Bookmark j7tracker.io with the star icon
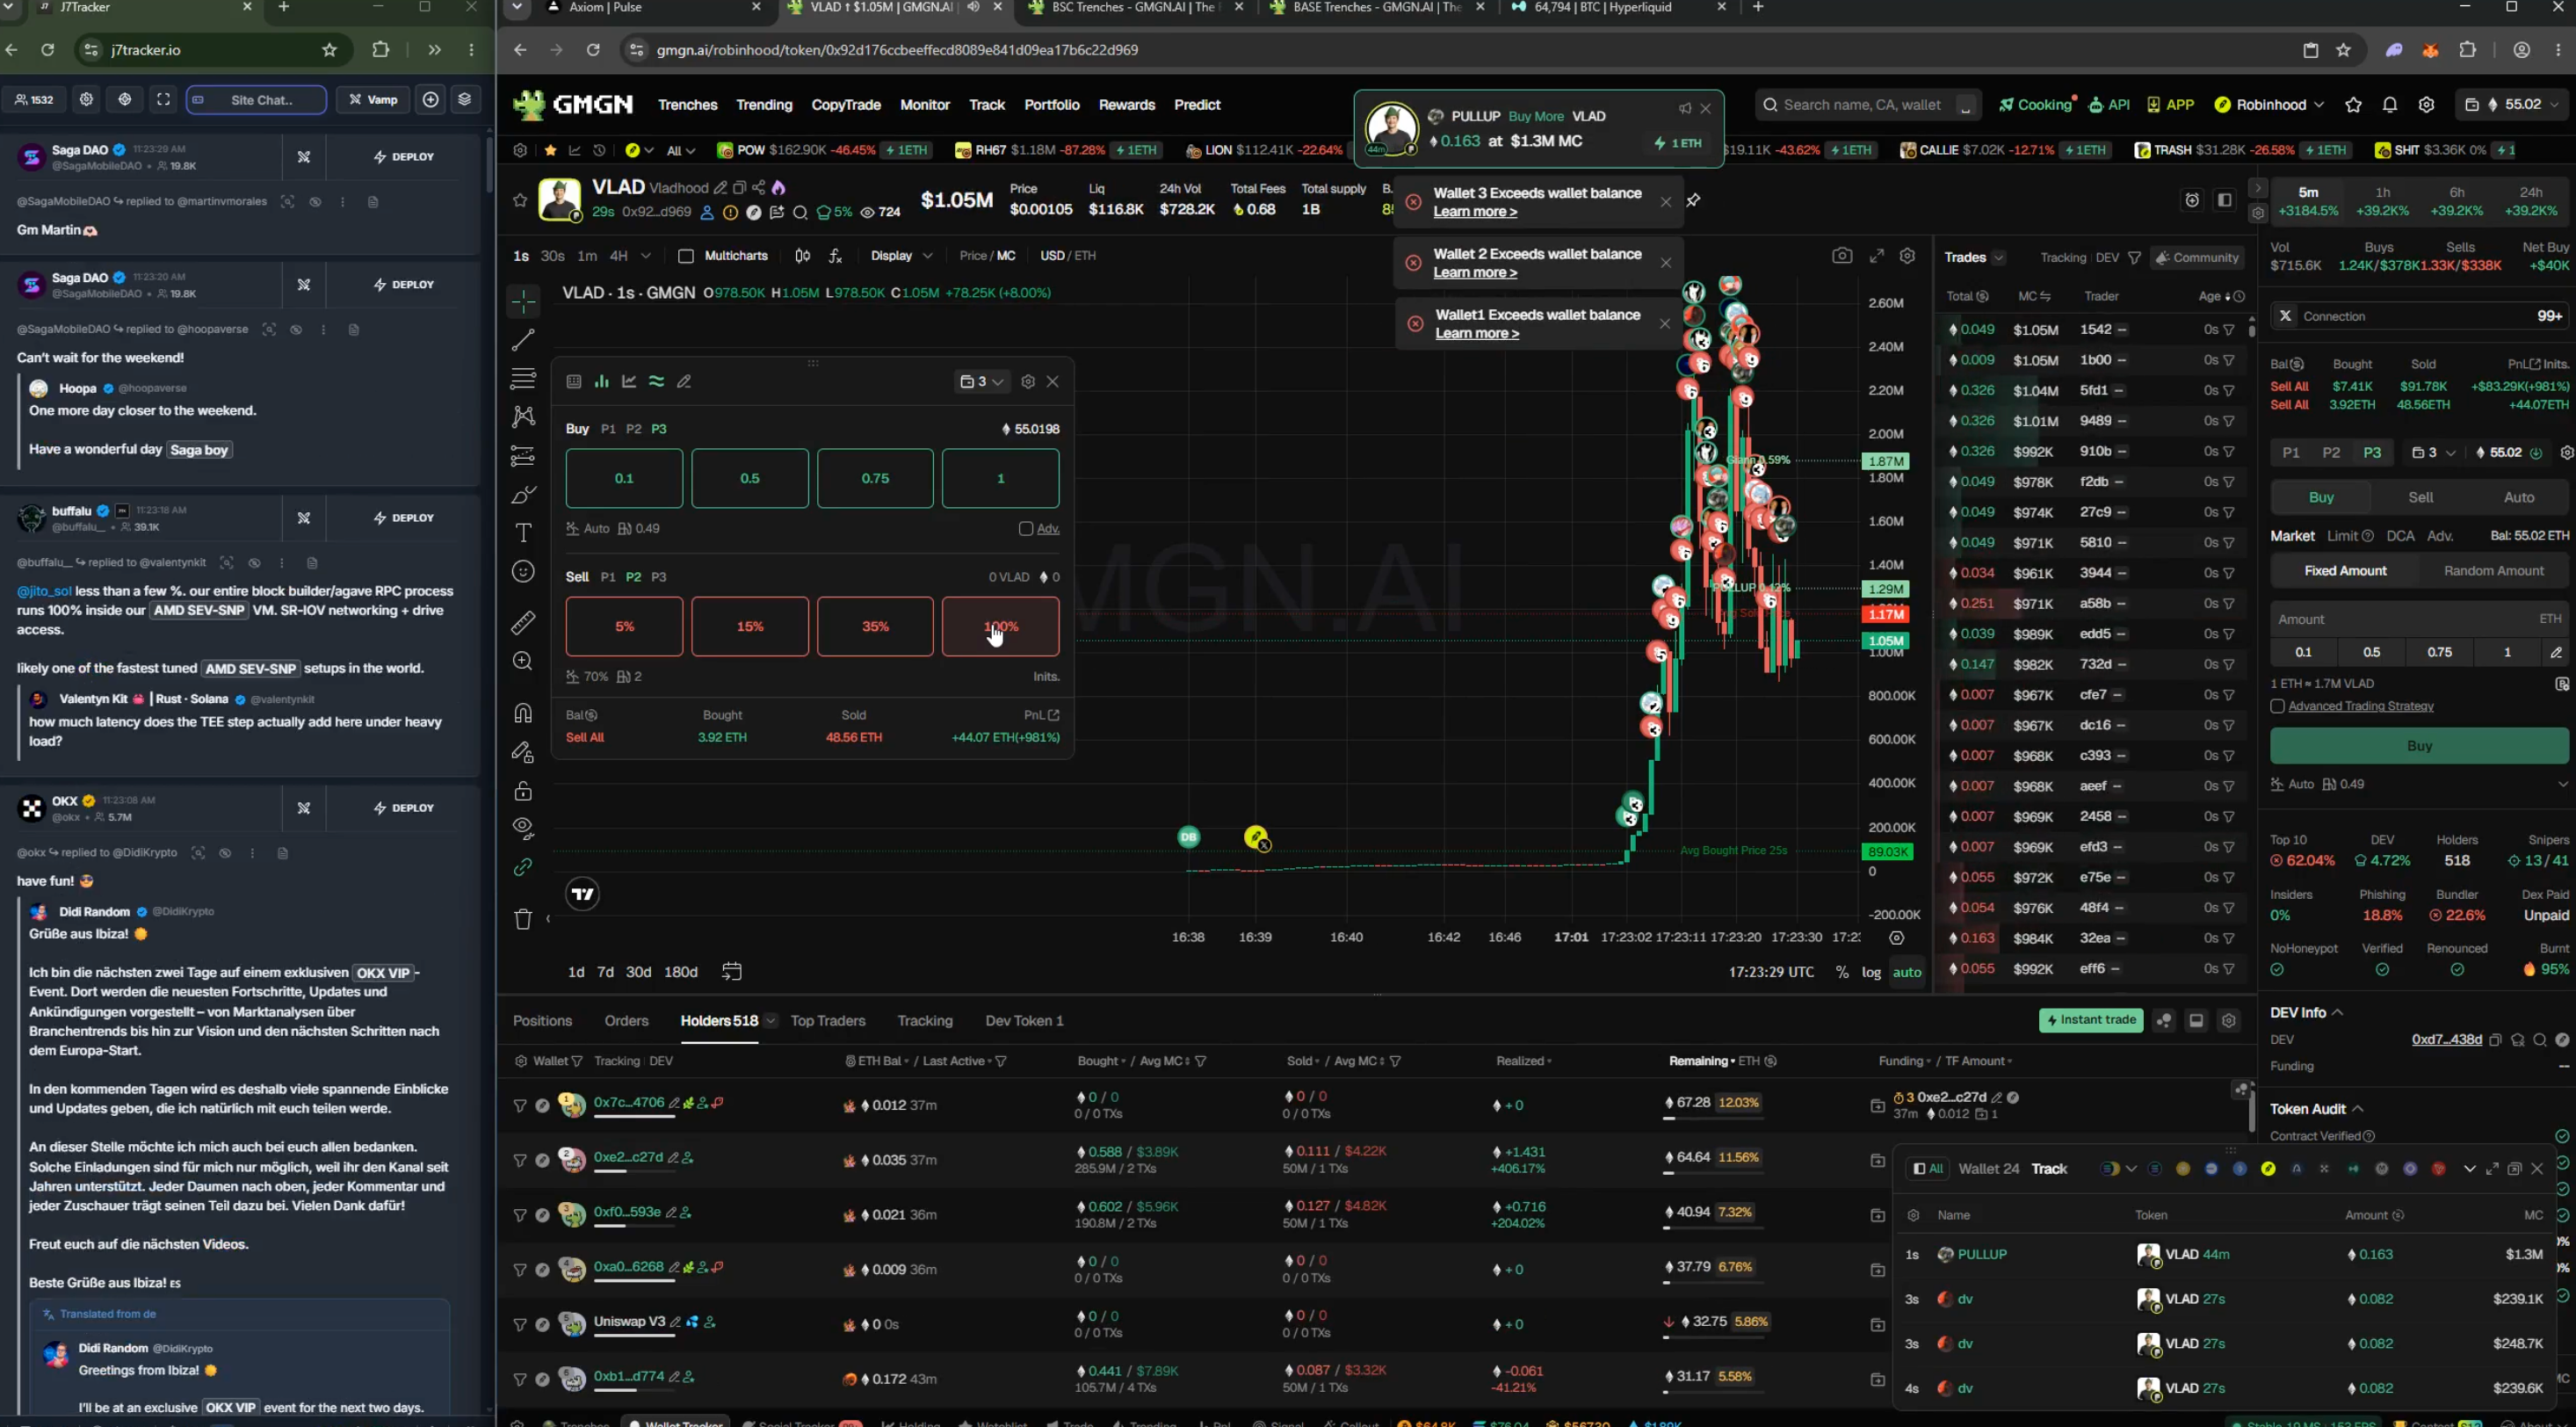The image size is (2576, 1427). (329, 50)
